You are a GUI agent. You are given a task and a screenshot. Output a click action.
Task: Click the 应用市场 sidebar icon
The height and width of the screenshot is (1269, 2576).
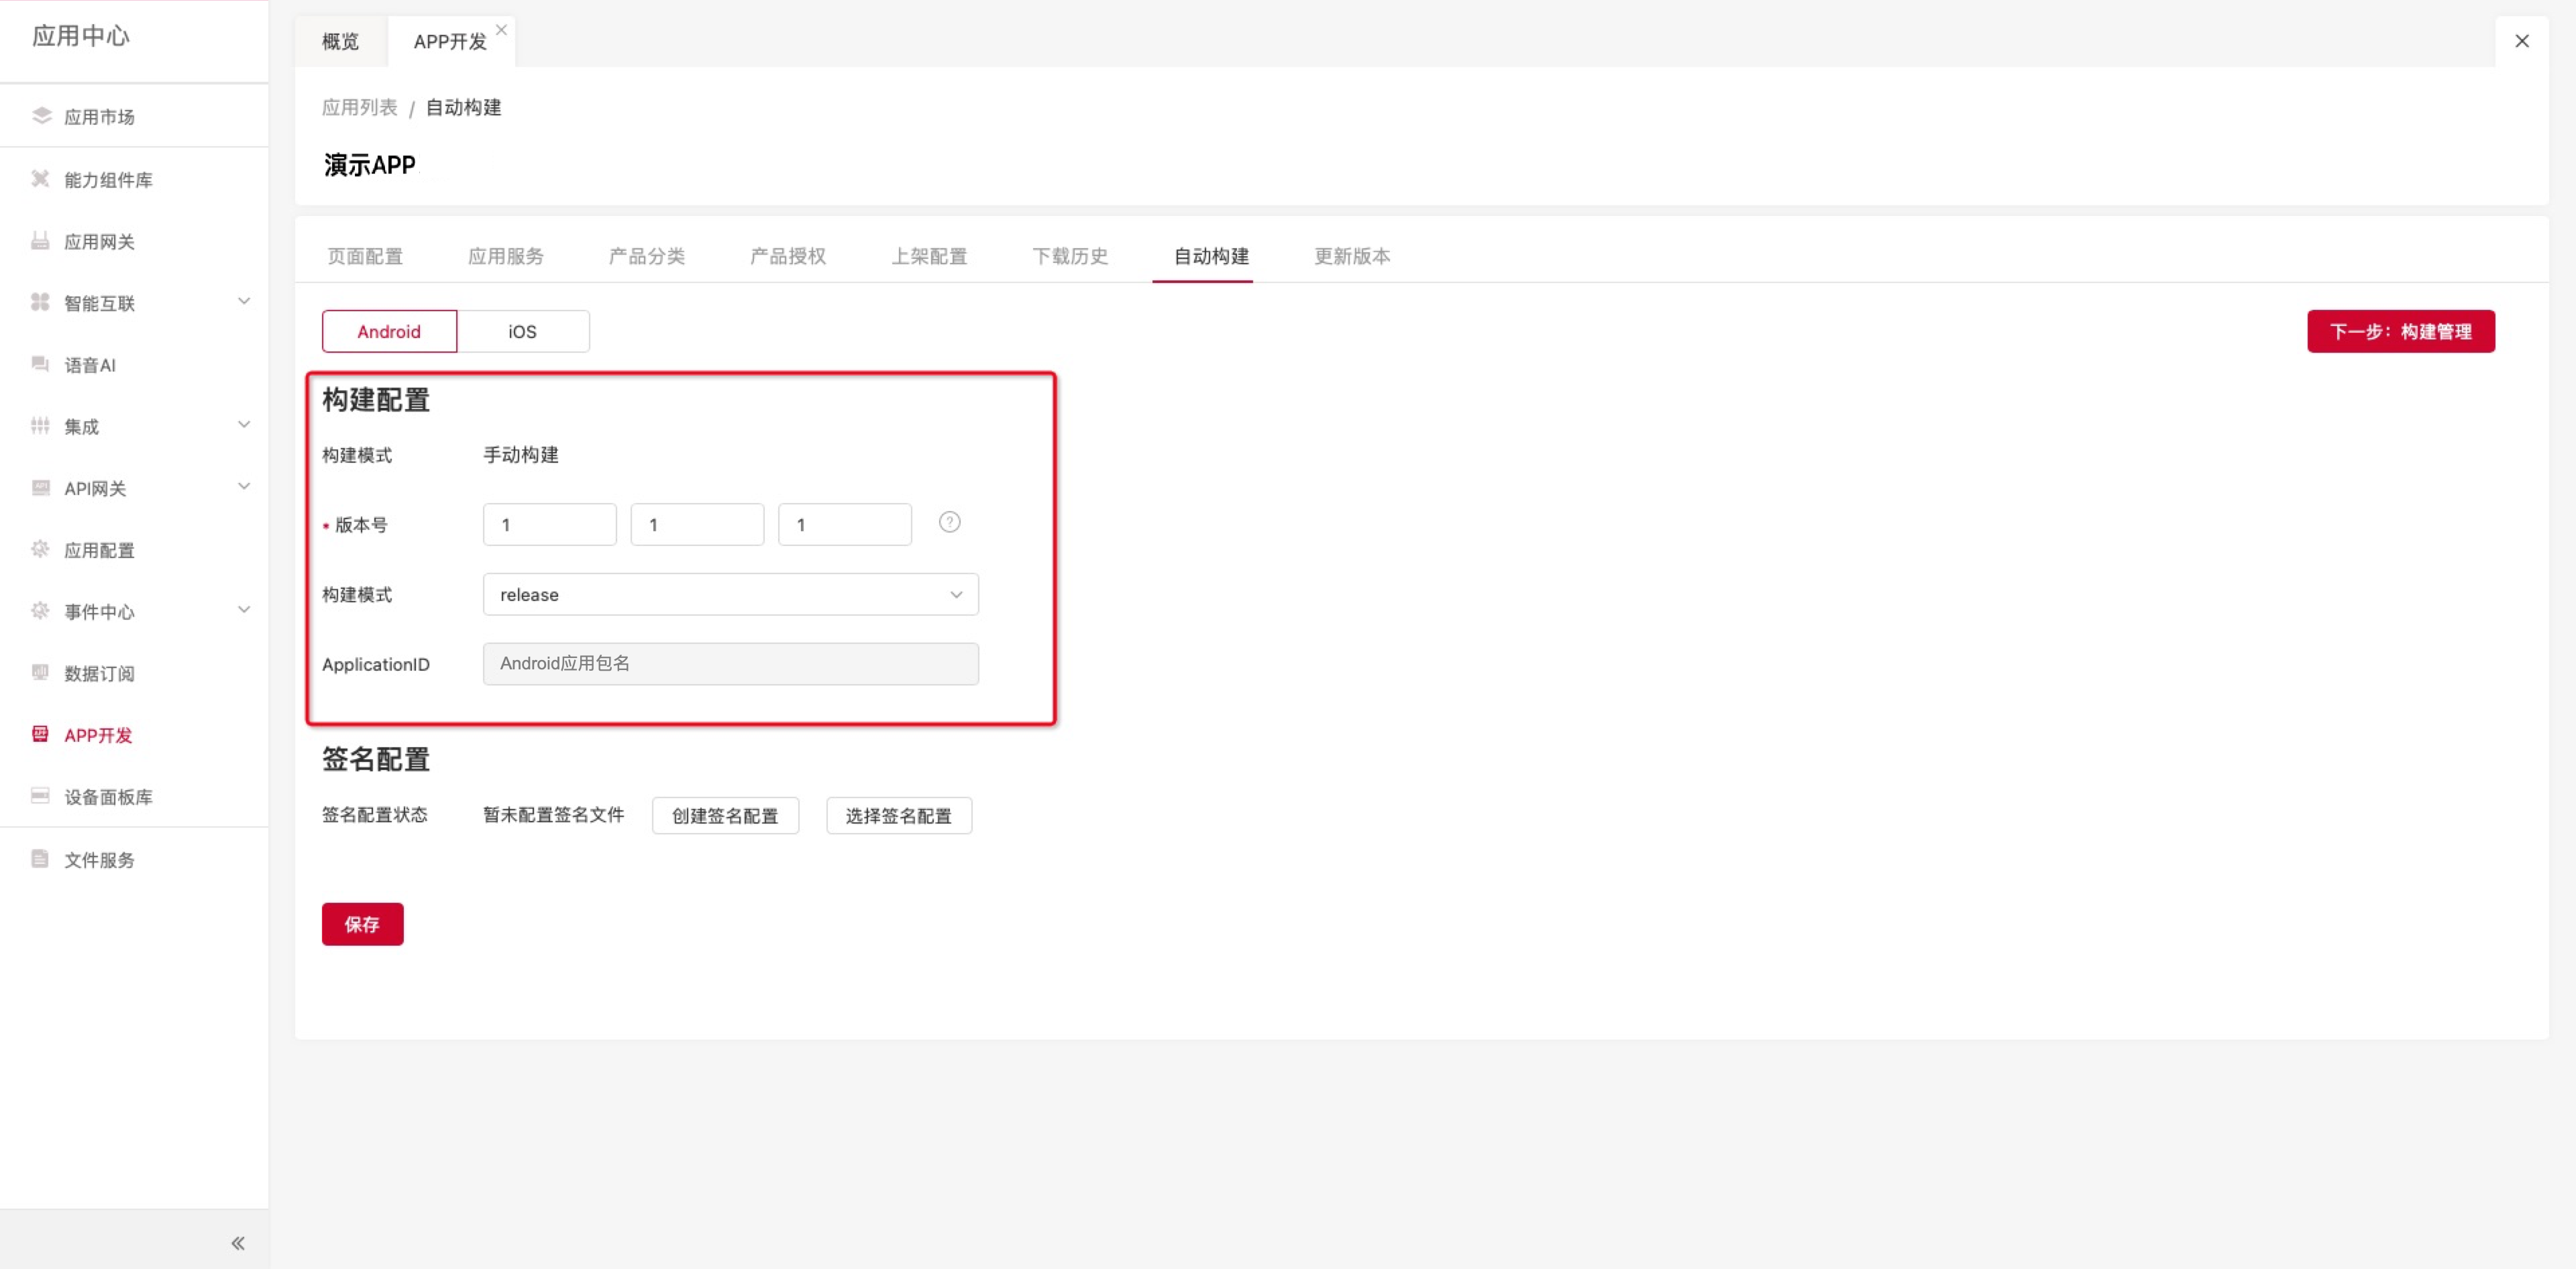tap(41, 116)
